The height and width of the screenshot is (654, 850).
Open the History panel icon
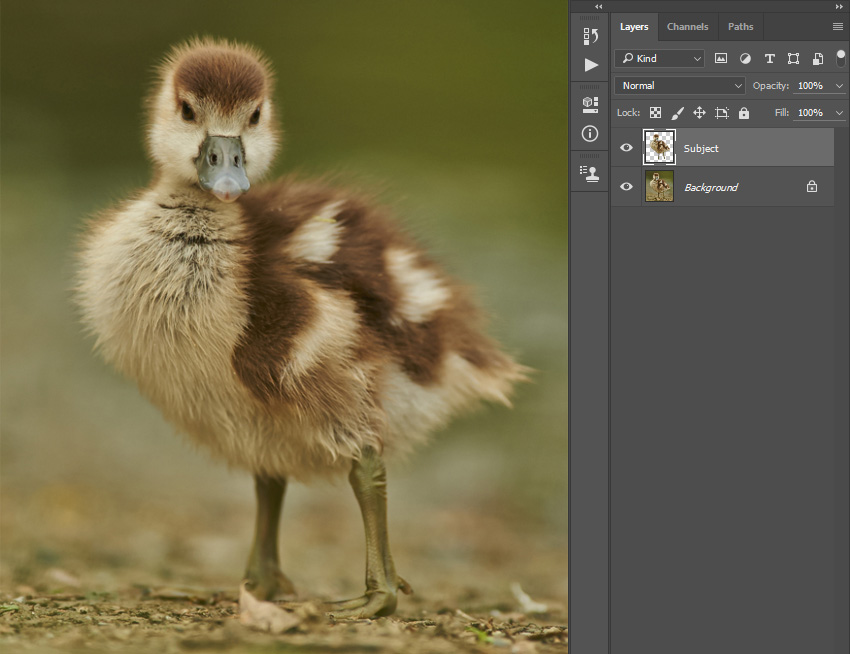tap(590, 36)
